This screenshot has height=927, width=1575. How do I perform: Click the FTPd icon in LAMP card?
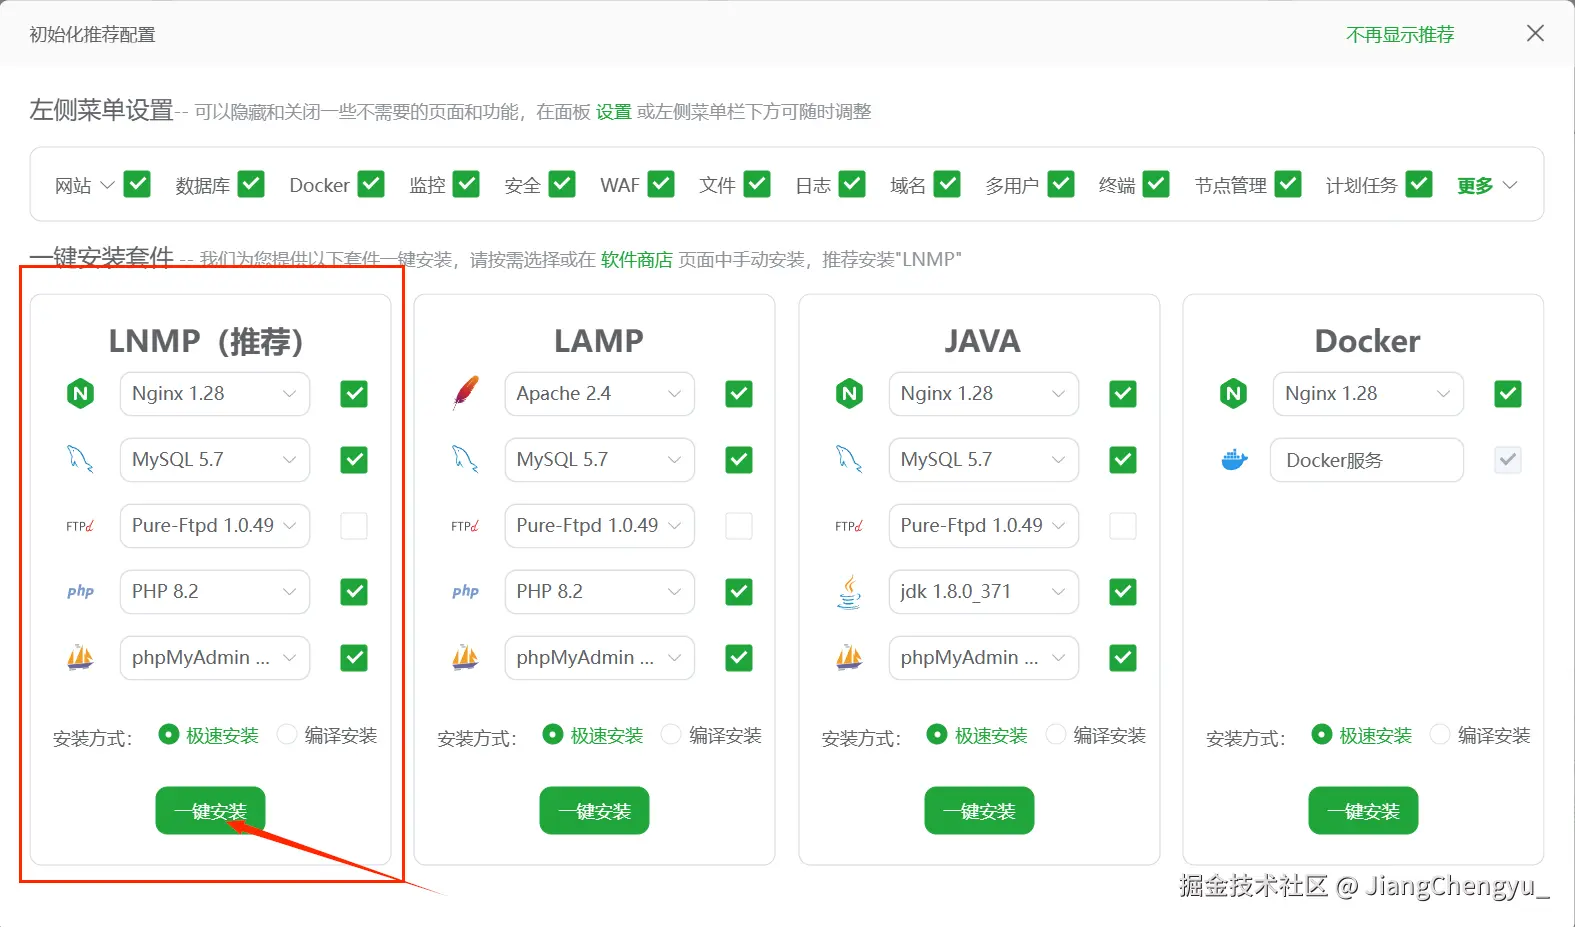[x=465, y=526]
